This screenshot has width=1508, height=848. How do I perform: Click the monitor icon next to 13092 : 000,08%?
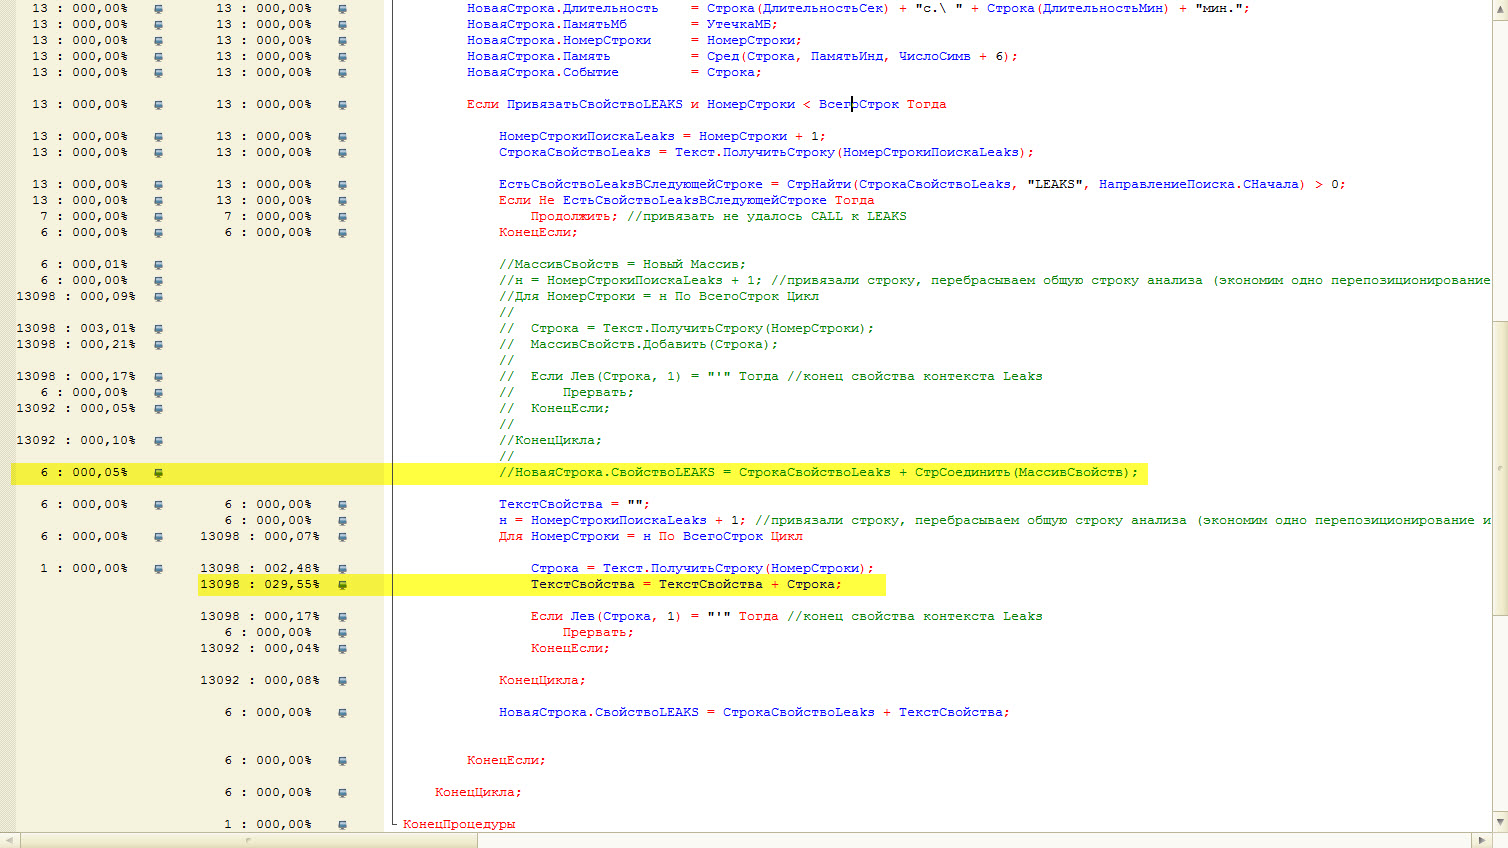point(342,681)
